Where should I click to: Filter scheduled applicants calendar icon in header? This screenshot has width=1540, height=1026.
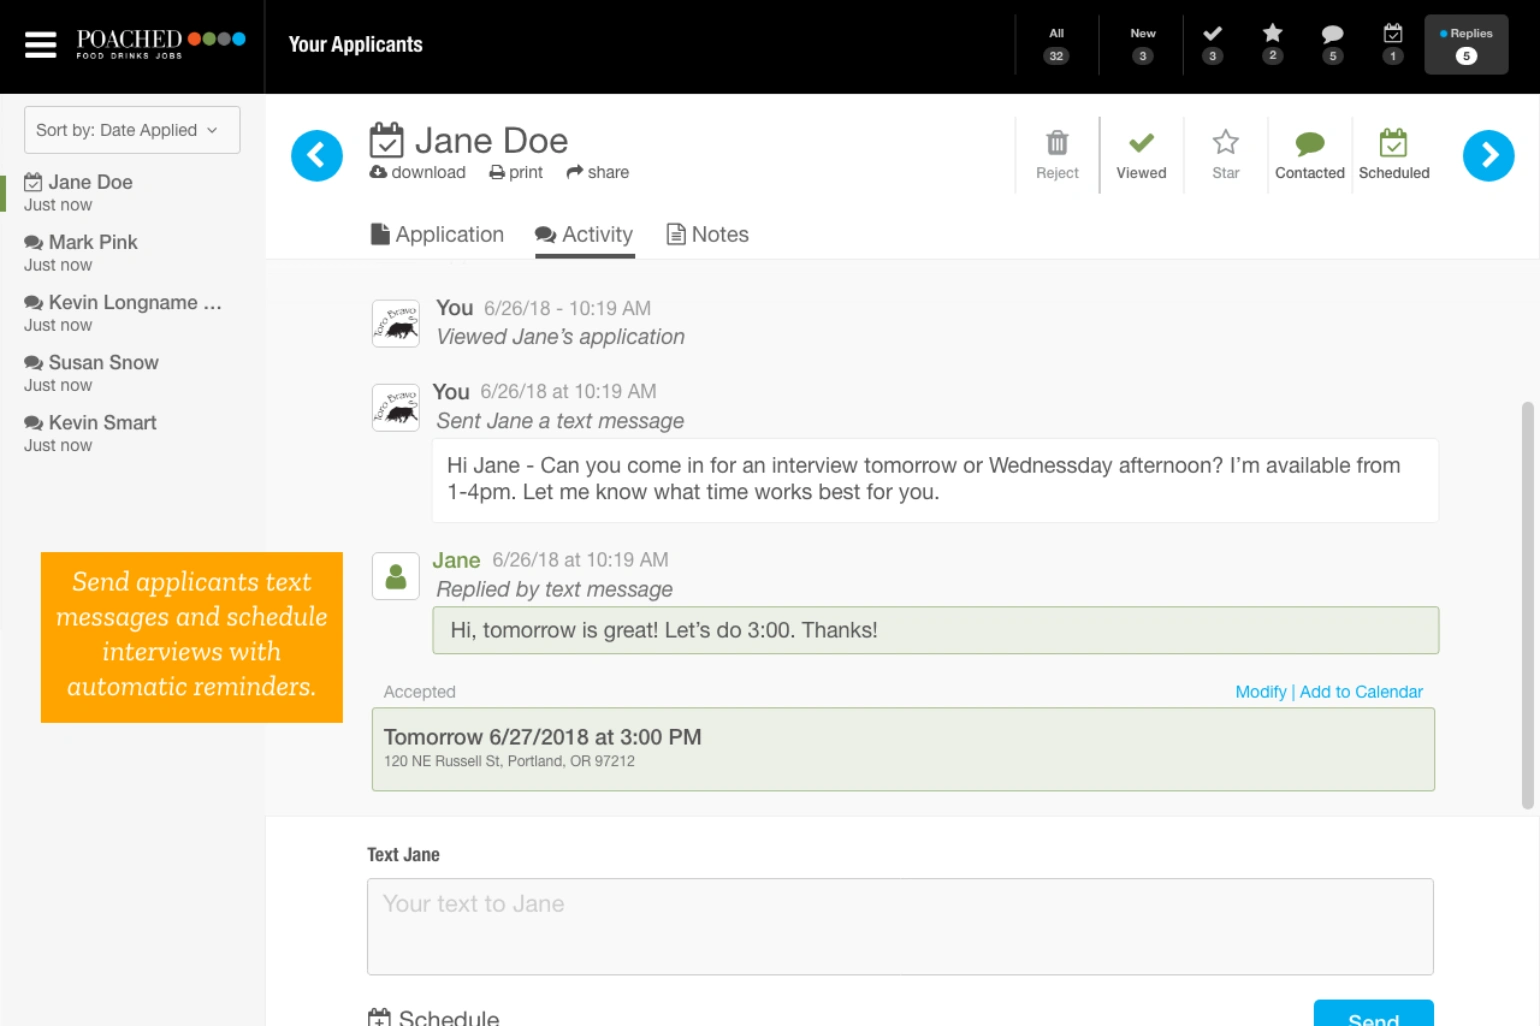1392,45
